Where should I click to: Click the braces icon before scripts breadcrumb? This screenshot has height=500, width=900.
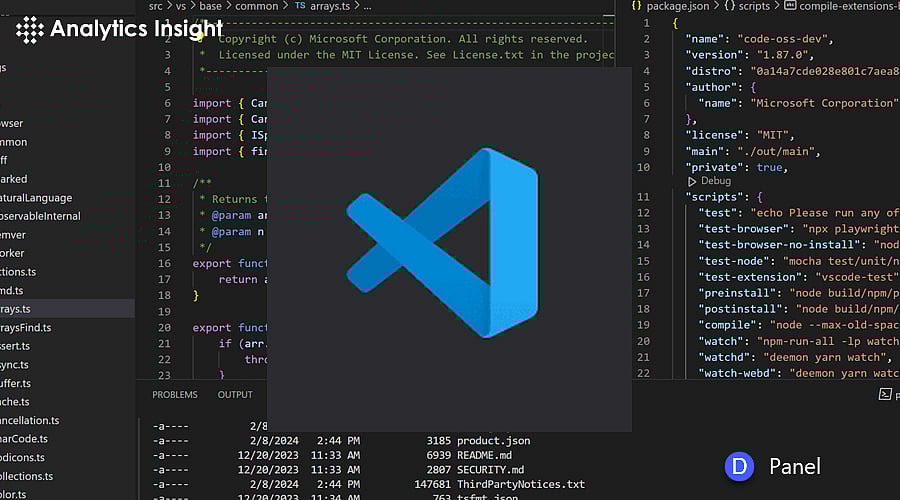click(x=730, y=6)
